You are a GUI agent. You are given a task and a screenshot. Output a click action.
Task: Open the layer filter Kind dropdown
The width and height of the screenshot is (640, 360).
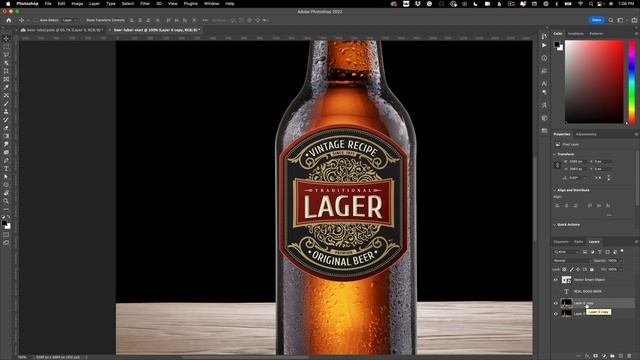566,252
